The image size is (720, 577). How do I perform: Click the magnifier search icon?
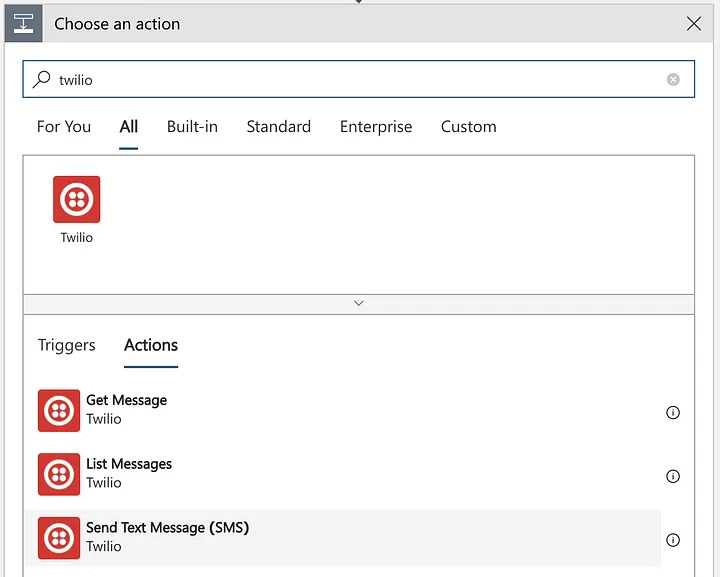(x=42, y=79)
